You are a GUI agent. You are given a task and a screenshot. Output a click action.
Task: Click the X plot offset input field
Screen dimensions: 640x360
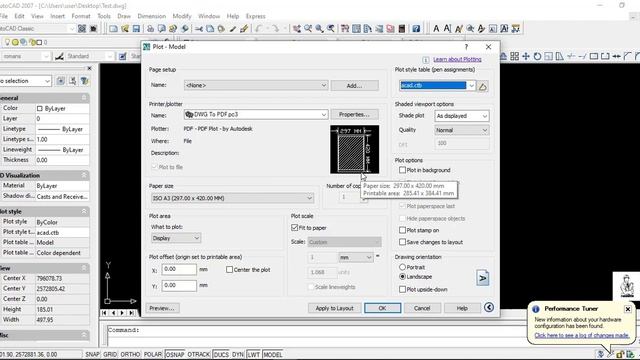[179, 269]
